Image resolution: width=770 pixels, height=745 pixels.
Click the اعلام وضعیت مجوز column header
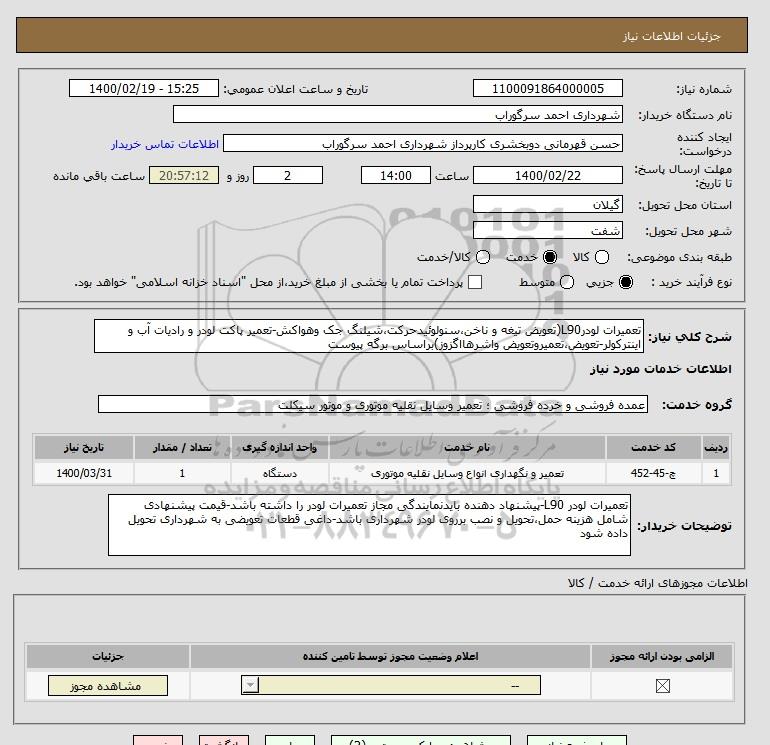390,656
